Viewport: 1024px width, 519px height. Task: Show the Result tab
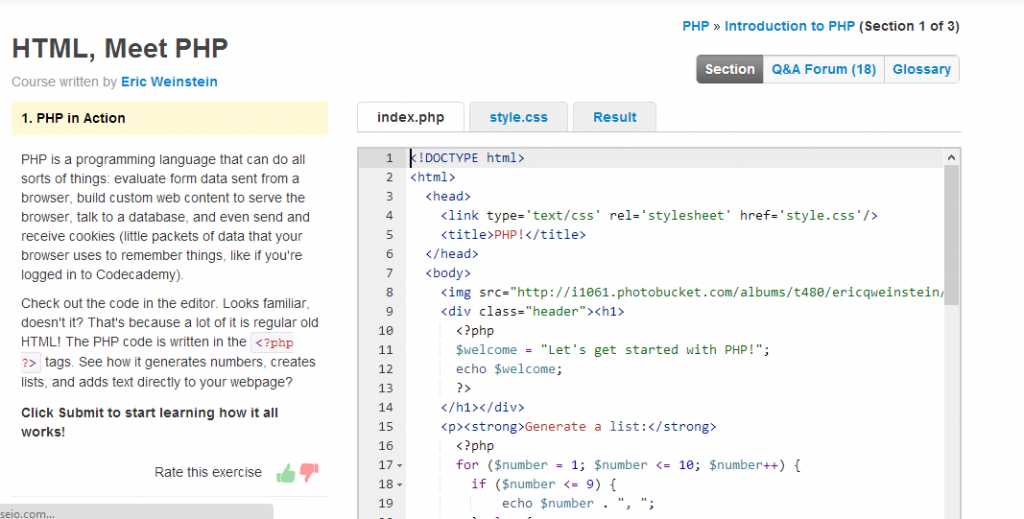615,118
